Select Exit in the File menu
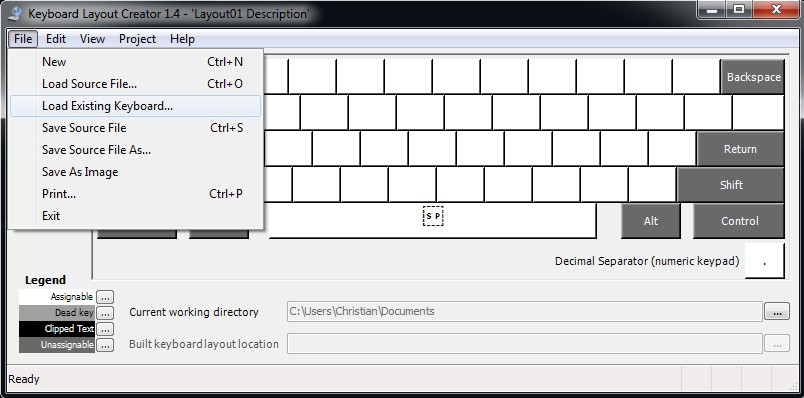The width and height of the screenshot is (804, 398). coord(135,216)
